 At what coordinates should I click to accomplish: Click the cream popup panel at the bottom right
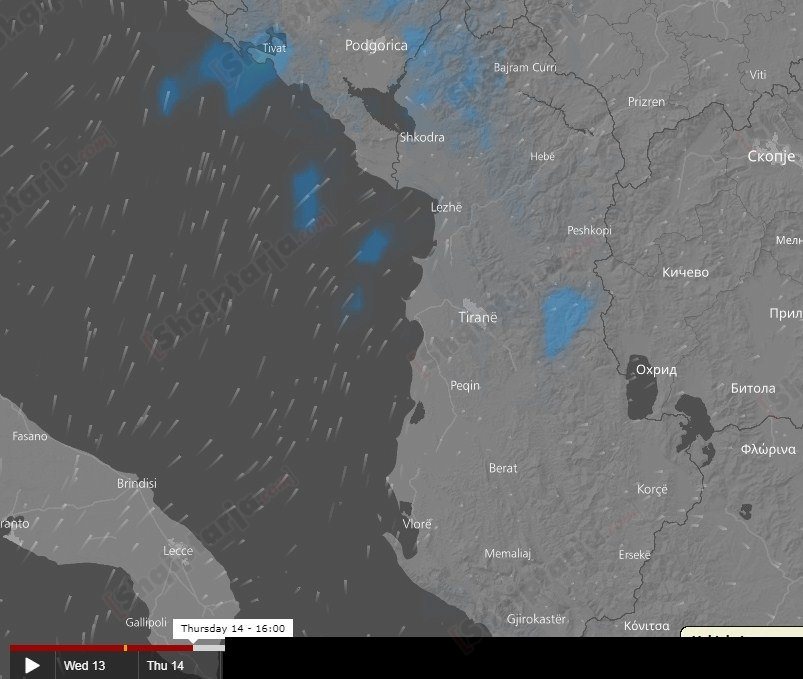tap(742, 634)
